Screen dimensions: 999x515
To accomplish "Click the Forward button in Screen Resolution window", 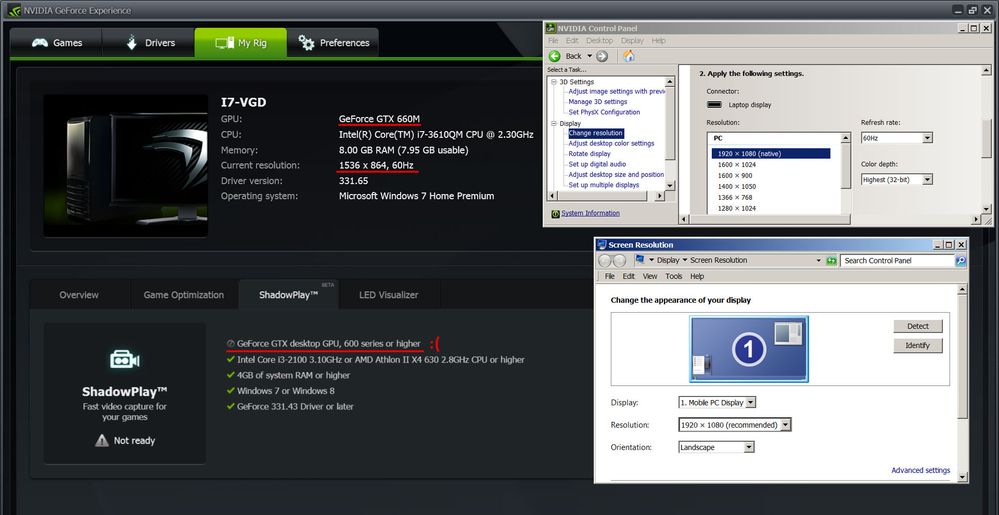I will (x=620, y=261).
